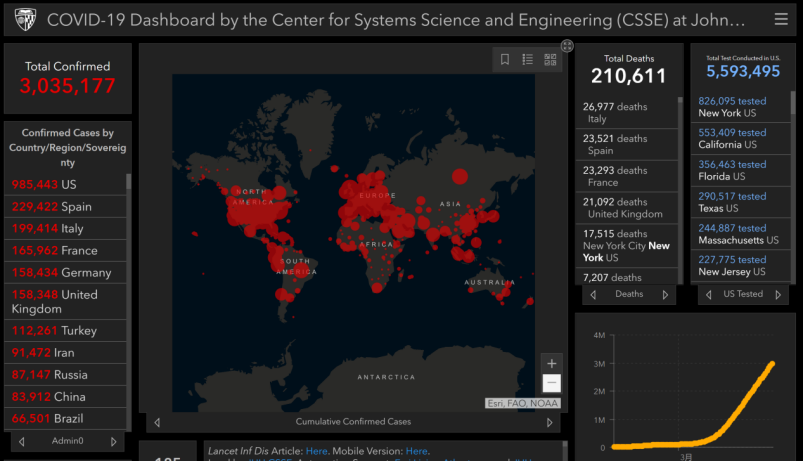Screen dimensions: 804x461
Task: Click the 5,593,495 total tests figure
Action: 743,71
